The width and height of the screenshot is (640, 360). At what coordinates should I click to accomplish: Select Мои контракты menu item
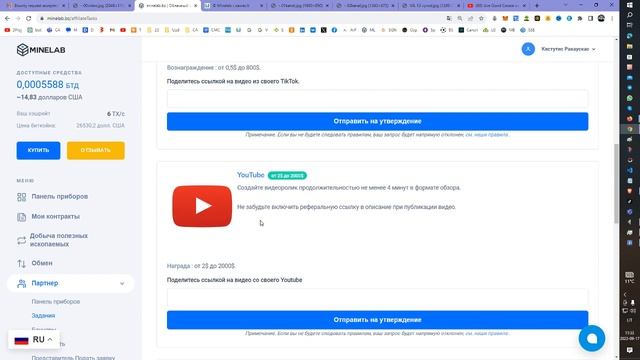56,217
